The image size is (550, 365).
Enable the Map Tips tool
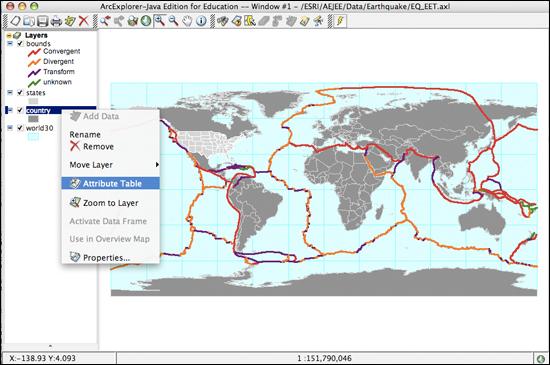304,21
